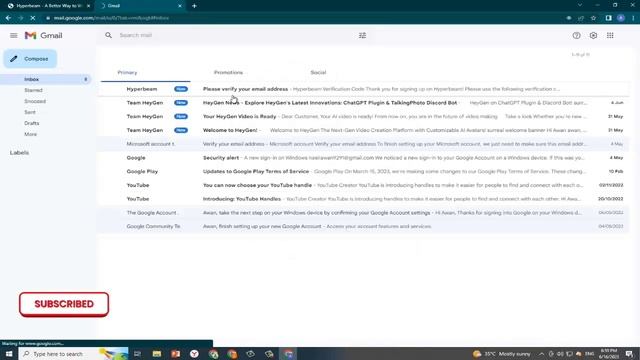The image size is (640, 360).
Task: Open the Welcome to HeyGen email
Action: [363, 130]
